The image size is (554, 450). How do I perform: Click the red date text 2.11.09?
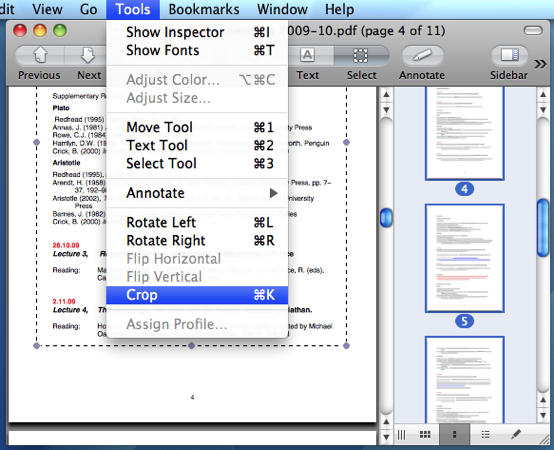[64, 301]
